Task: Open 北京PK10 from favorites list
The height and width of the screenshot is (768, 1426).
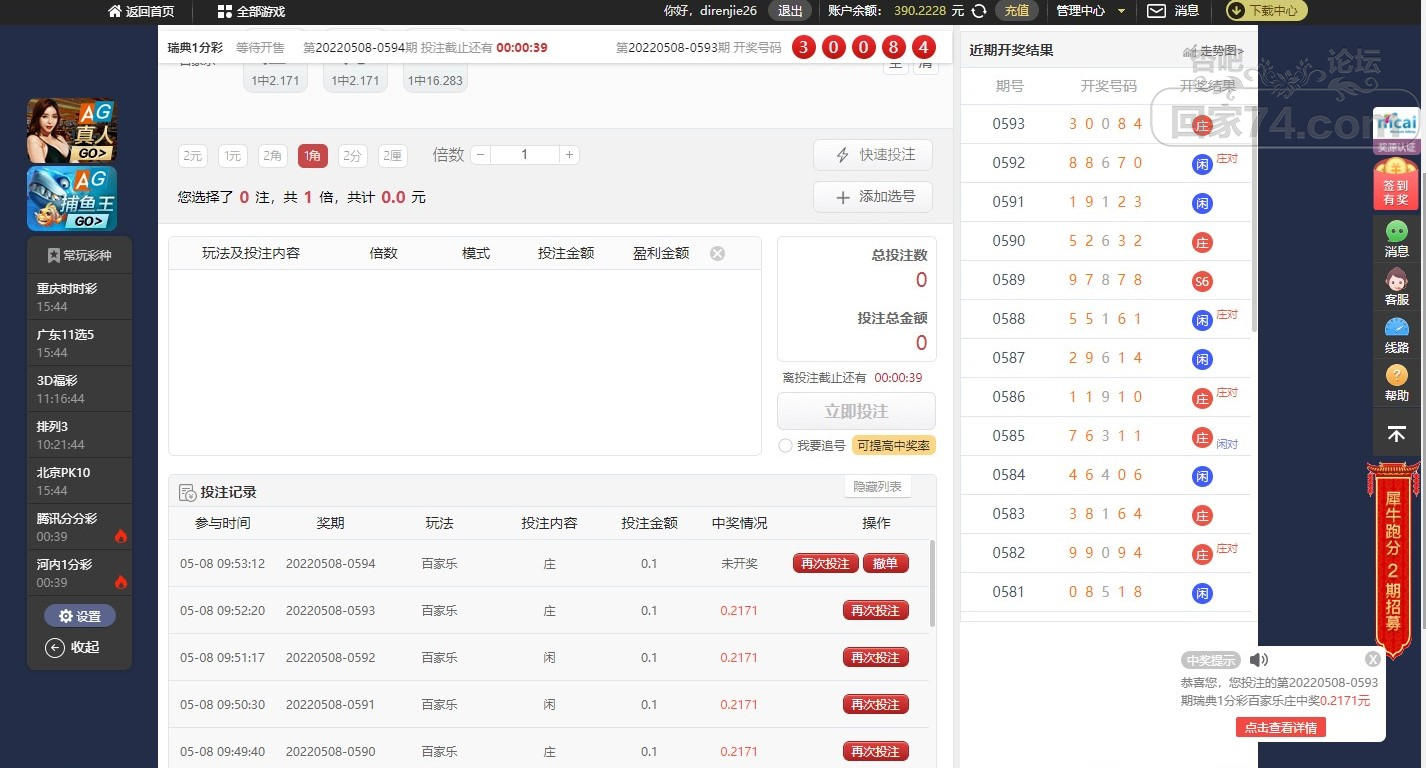Action: click(x=80, y=481)
